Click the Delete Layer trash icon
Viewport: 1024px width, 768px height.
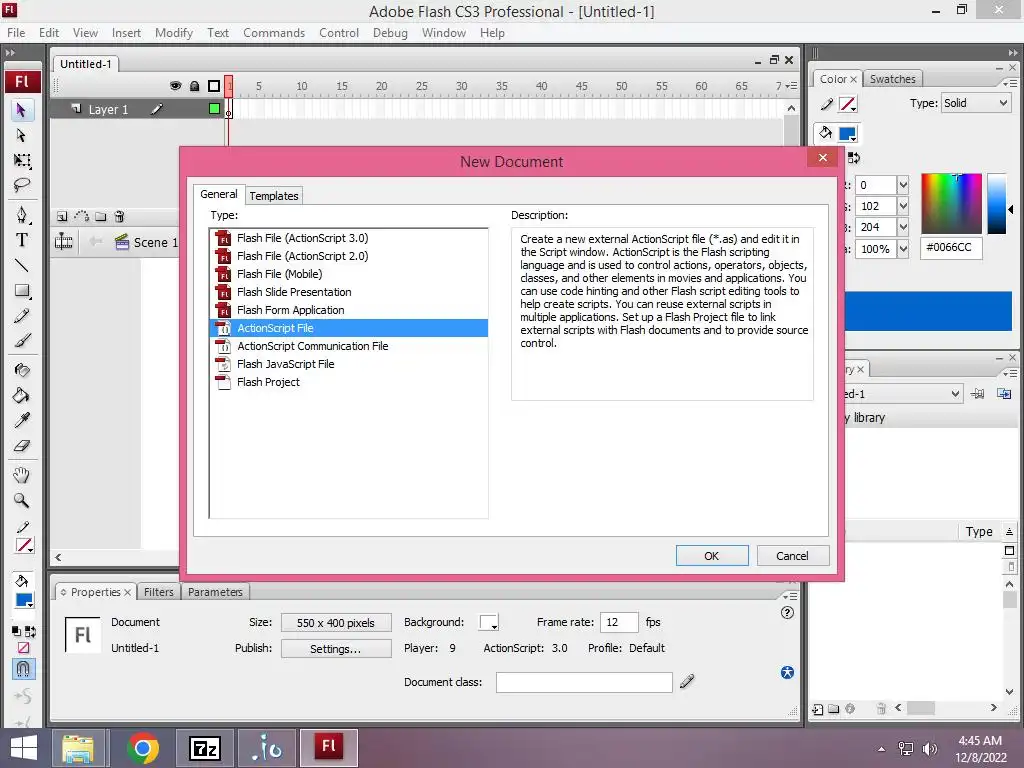119,216
